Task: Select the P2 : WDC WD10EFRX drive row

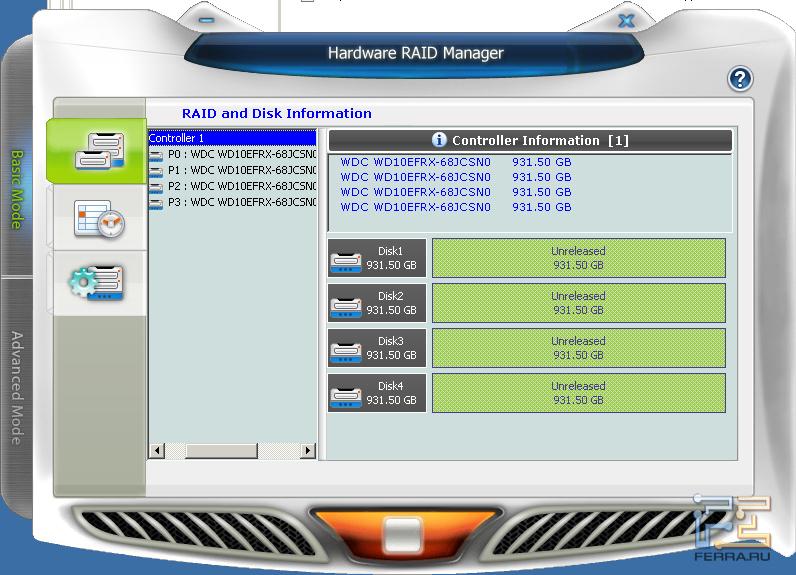Action: point(233,186)
